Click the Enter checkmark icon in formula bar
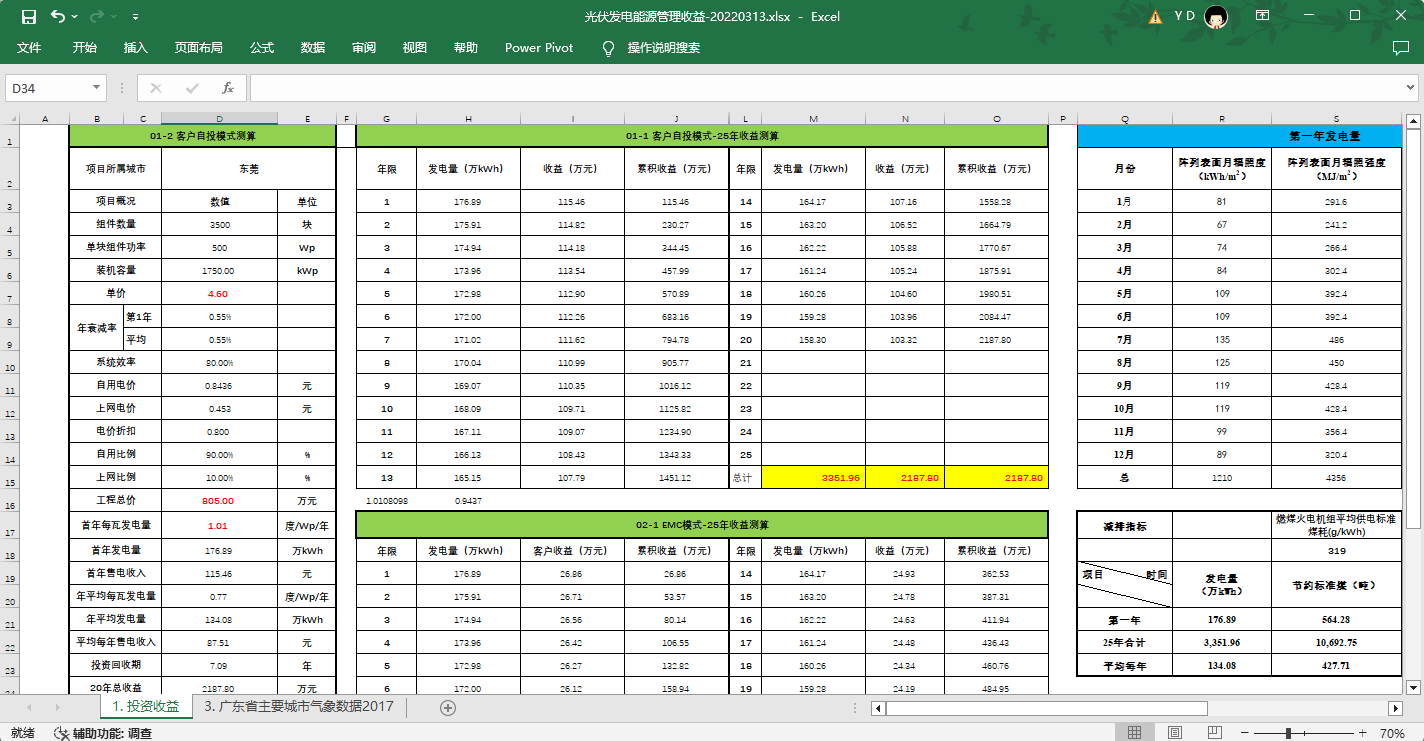The height and width of the screenshot is (741, 1424). click(x=192, y=88)
